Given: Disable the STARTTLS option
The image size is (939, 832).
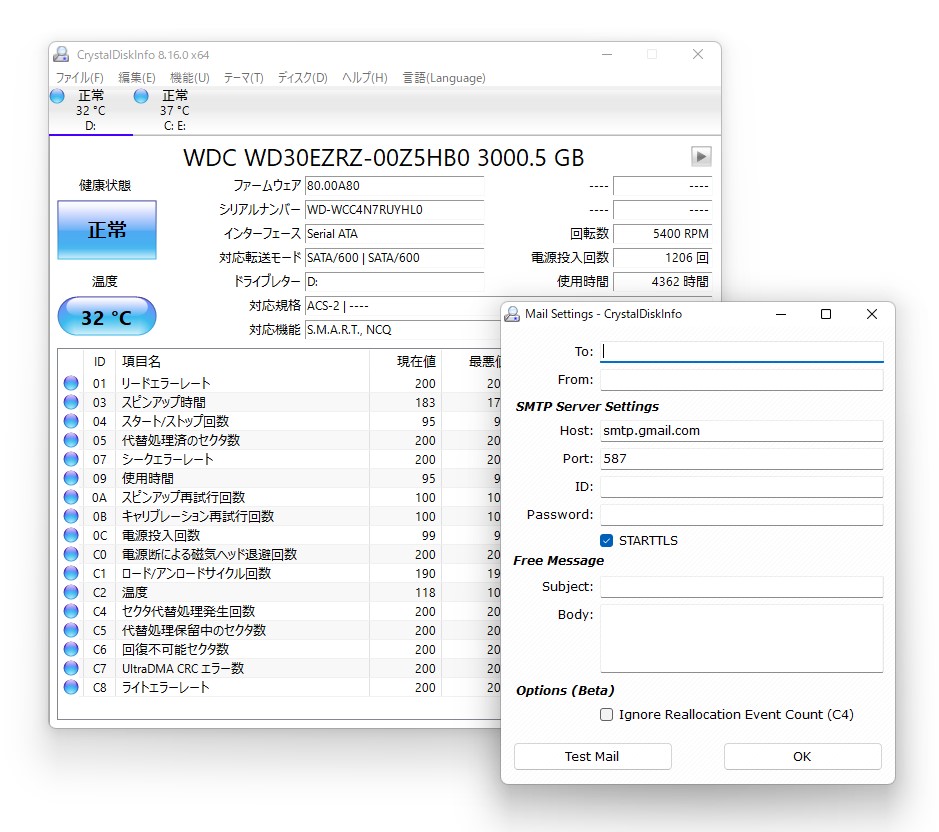Looking at the screenshot, I should pos(605,539).
